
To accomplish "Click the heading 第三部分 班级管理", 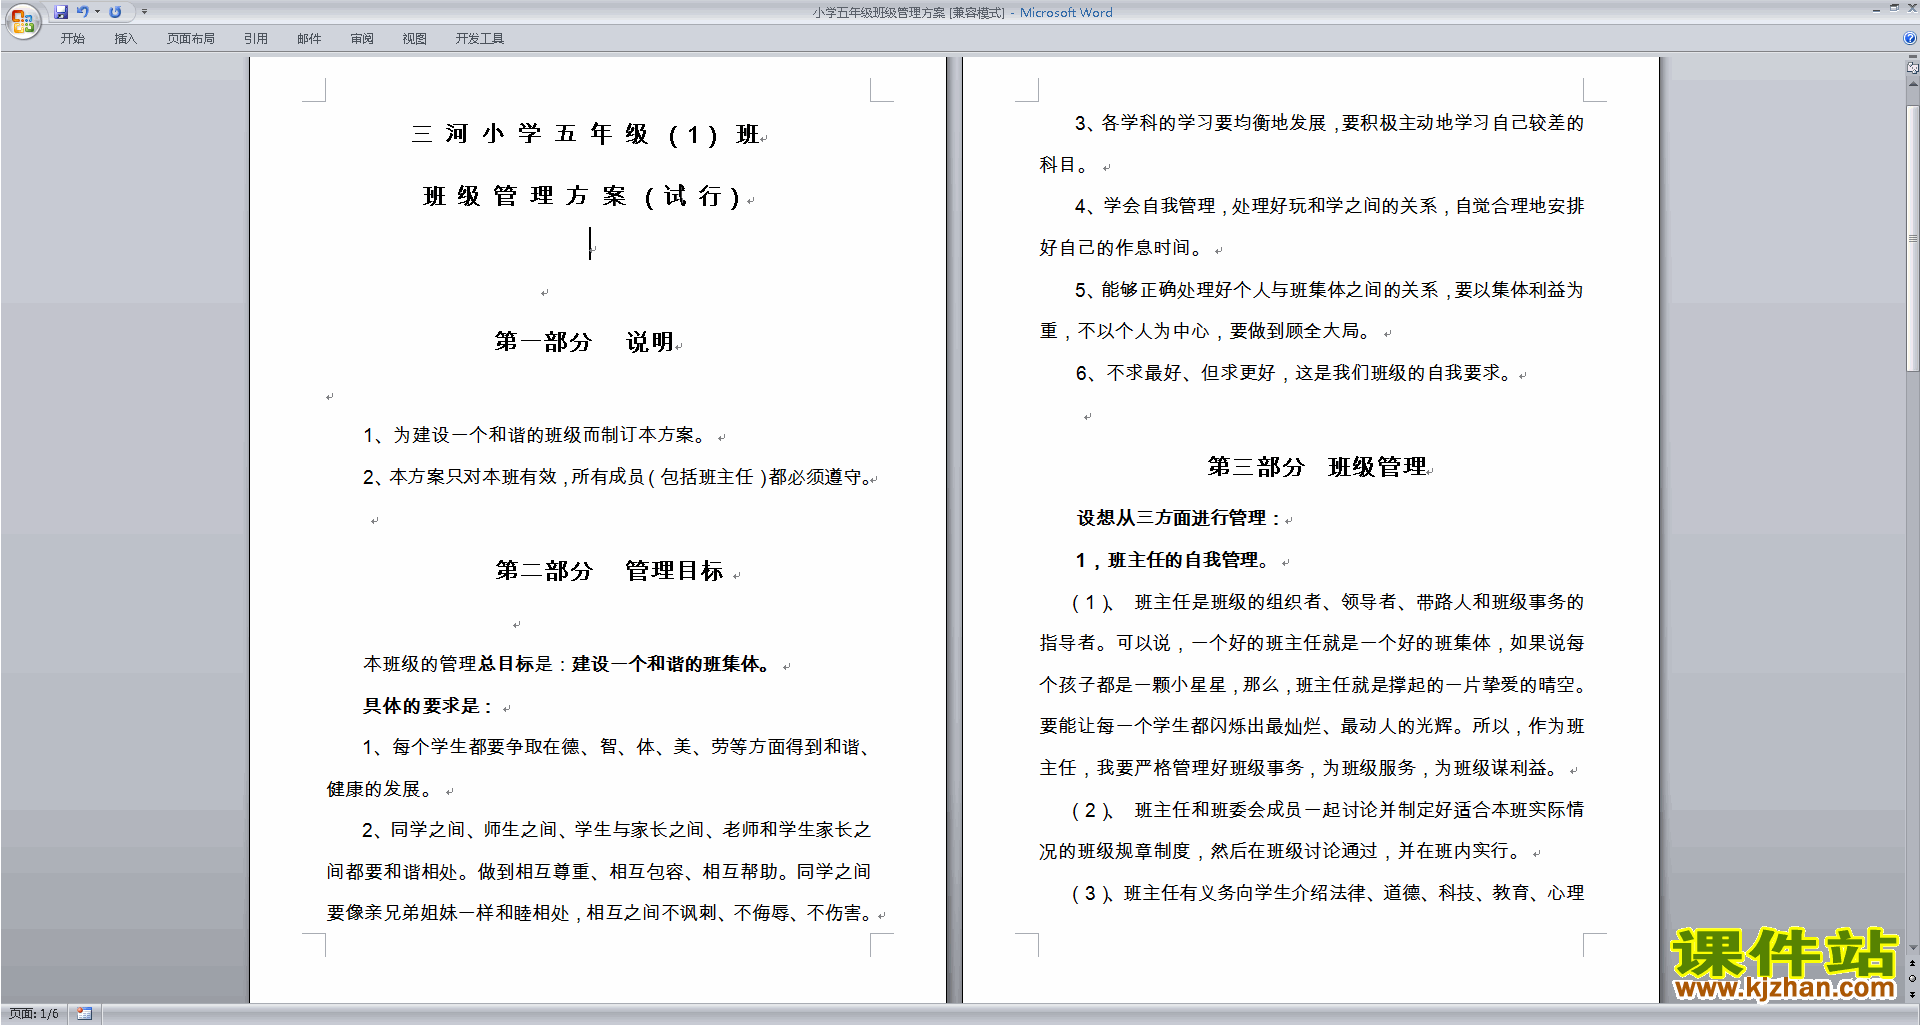I will (1317, 467).
